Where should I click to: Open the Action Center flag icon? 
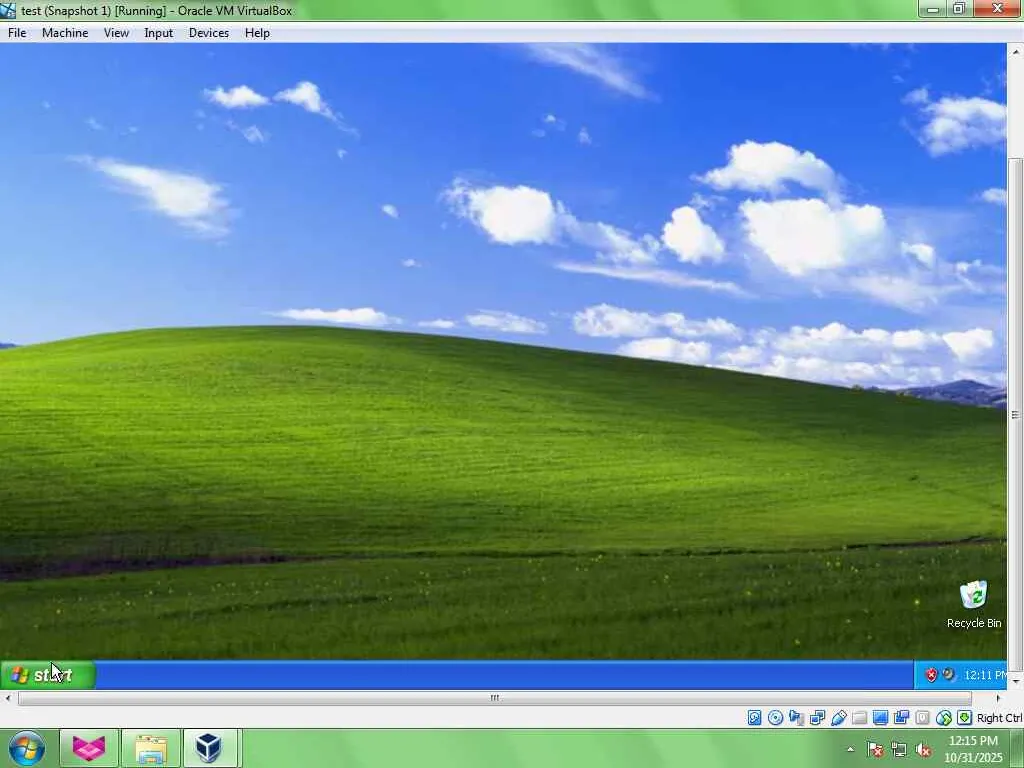pos(875,749)
